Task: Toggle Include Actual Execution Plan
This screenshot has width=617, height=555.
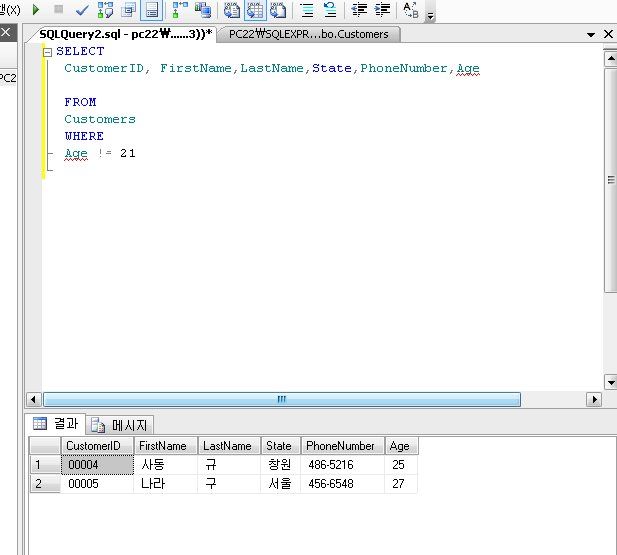Action: coord(180,10)
